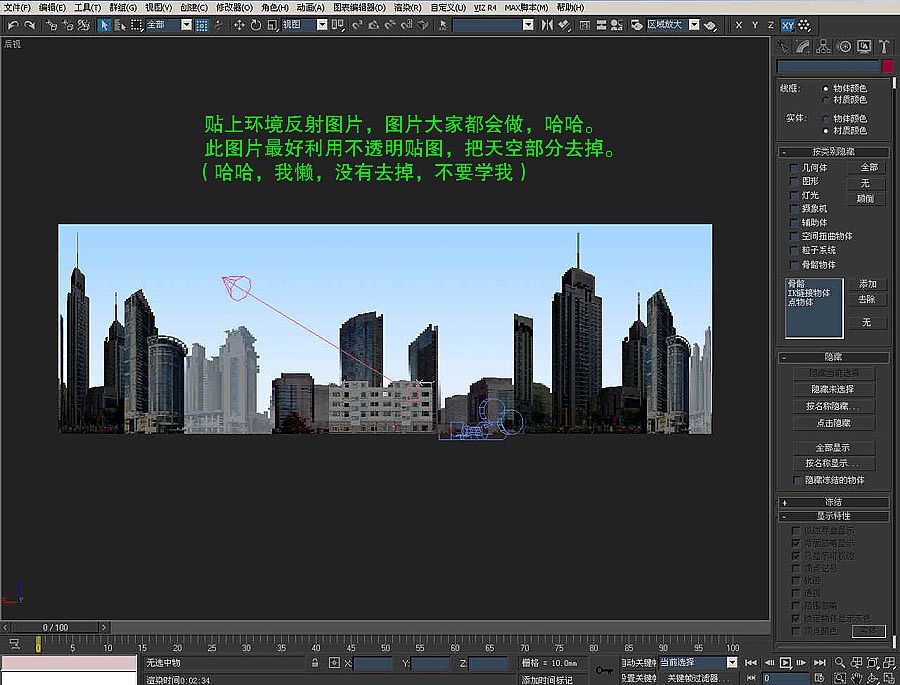Click the red object color swatch
The image size is (900, 685).
[888, 65]
